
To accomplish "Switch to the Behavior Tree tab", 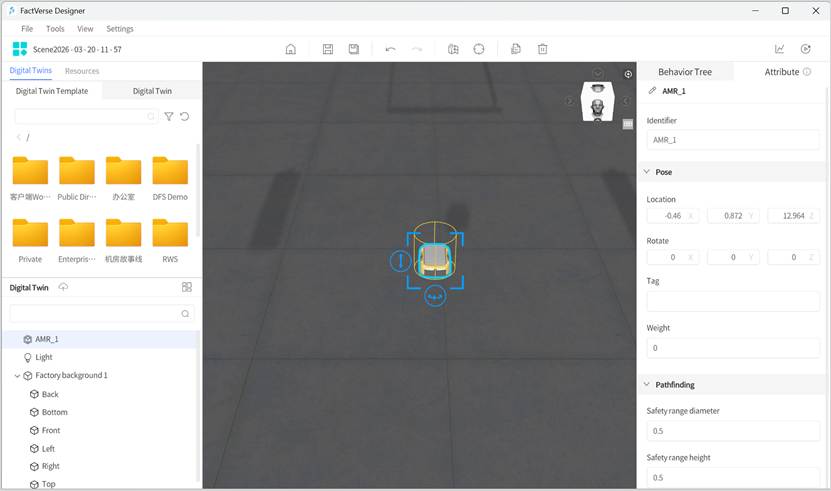I will pos(685,72).
